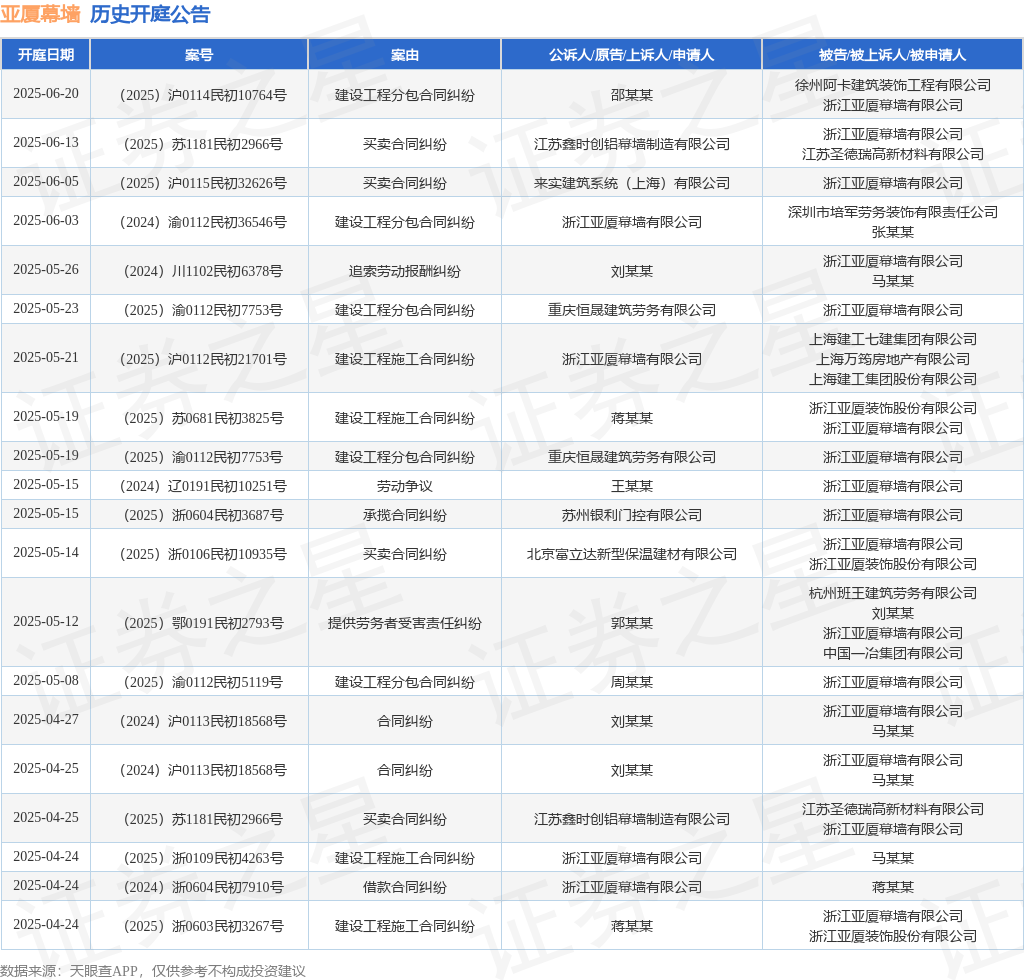The height and width of the screenshot is (980, 1024).
Task: Select the date 2025-05-14
Action: click(46, 552)
